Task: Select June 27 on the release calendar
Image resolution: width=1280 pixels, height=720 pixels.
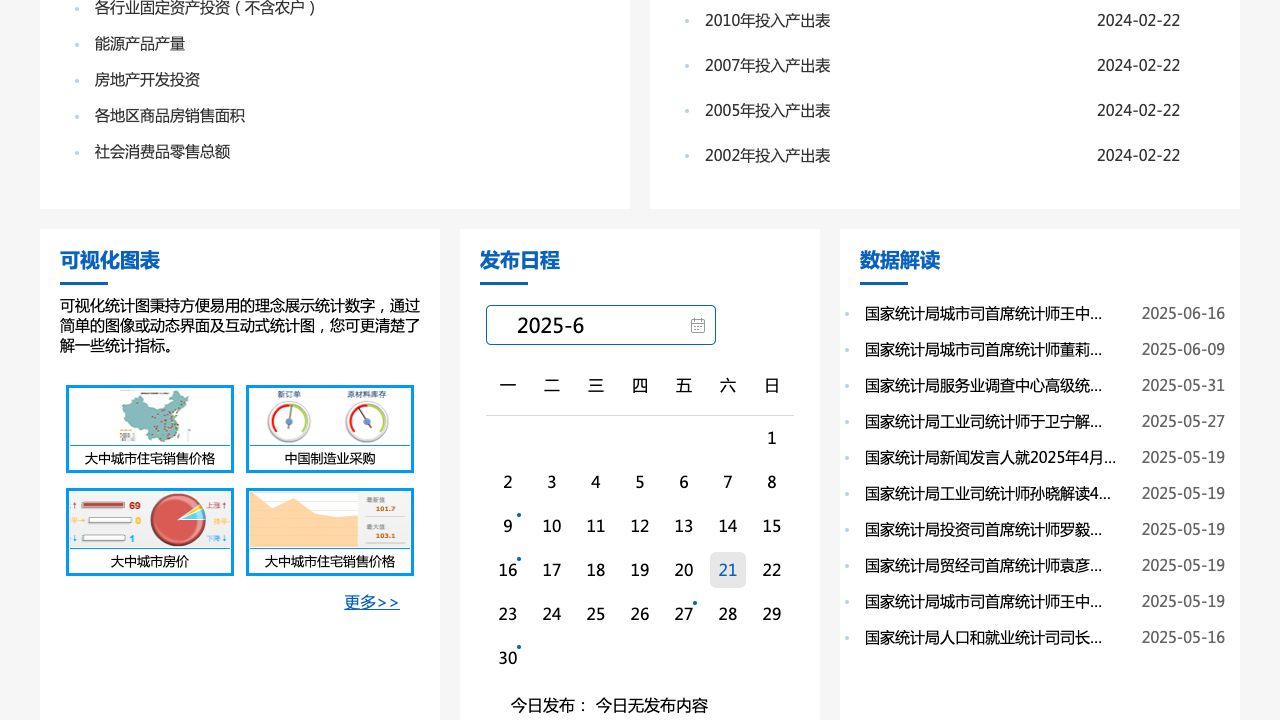Action: (x=684, y=614)
